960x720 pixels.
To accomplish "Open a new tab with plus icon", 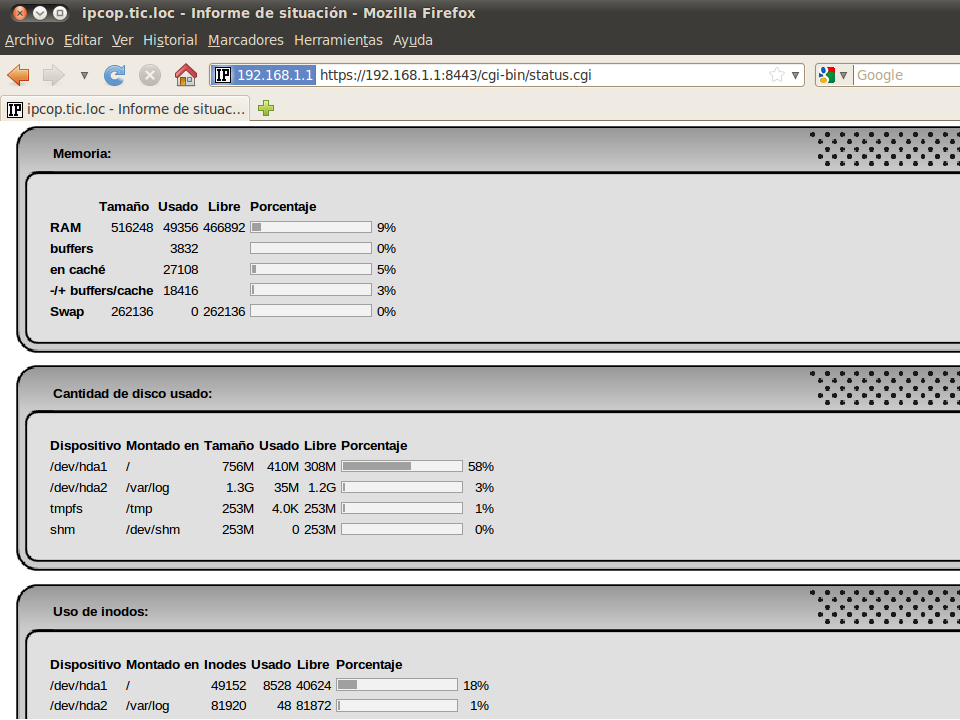I will (x=265, y=108).
